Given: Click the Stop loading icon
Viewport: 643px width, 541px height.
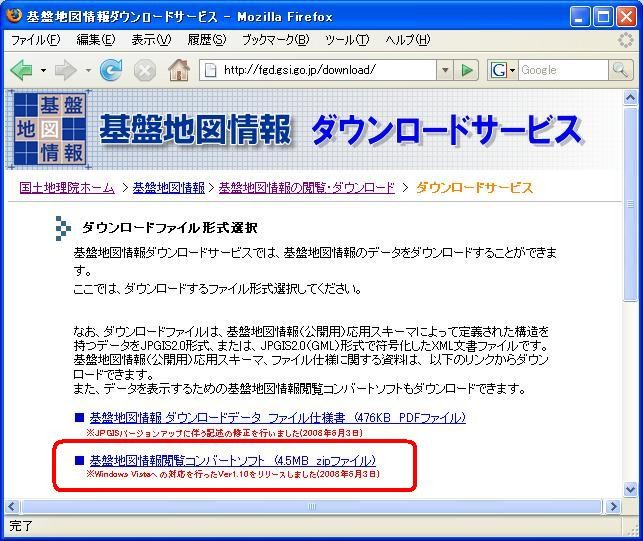Looking at the screenshot, I should [145, 70].
